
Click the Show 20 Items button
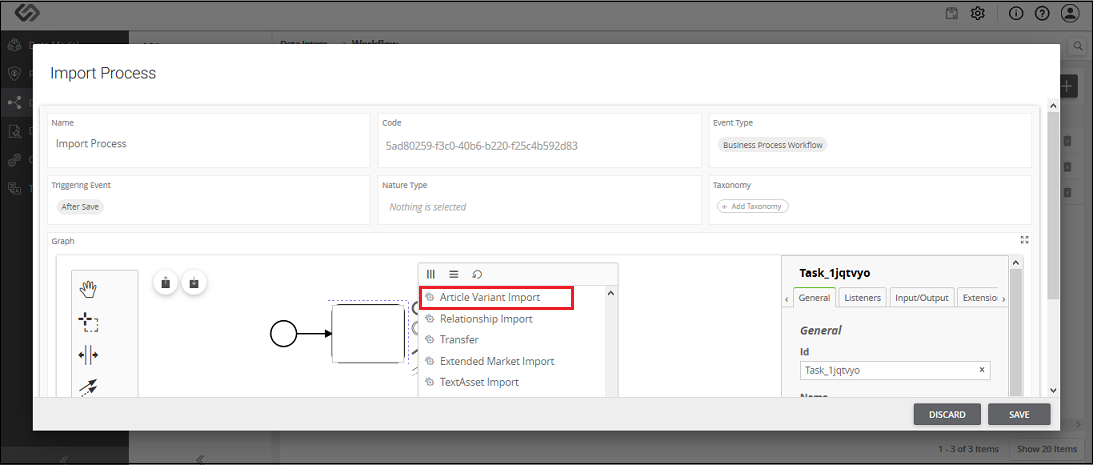(x=1046, y=448)
